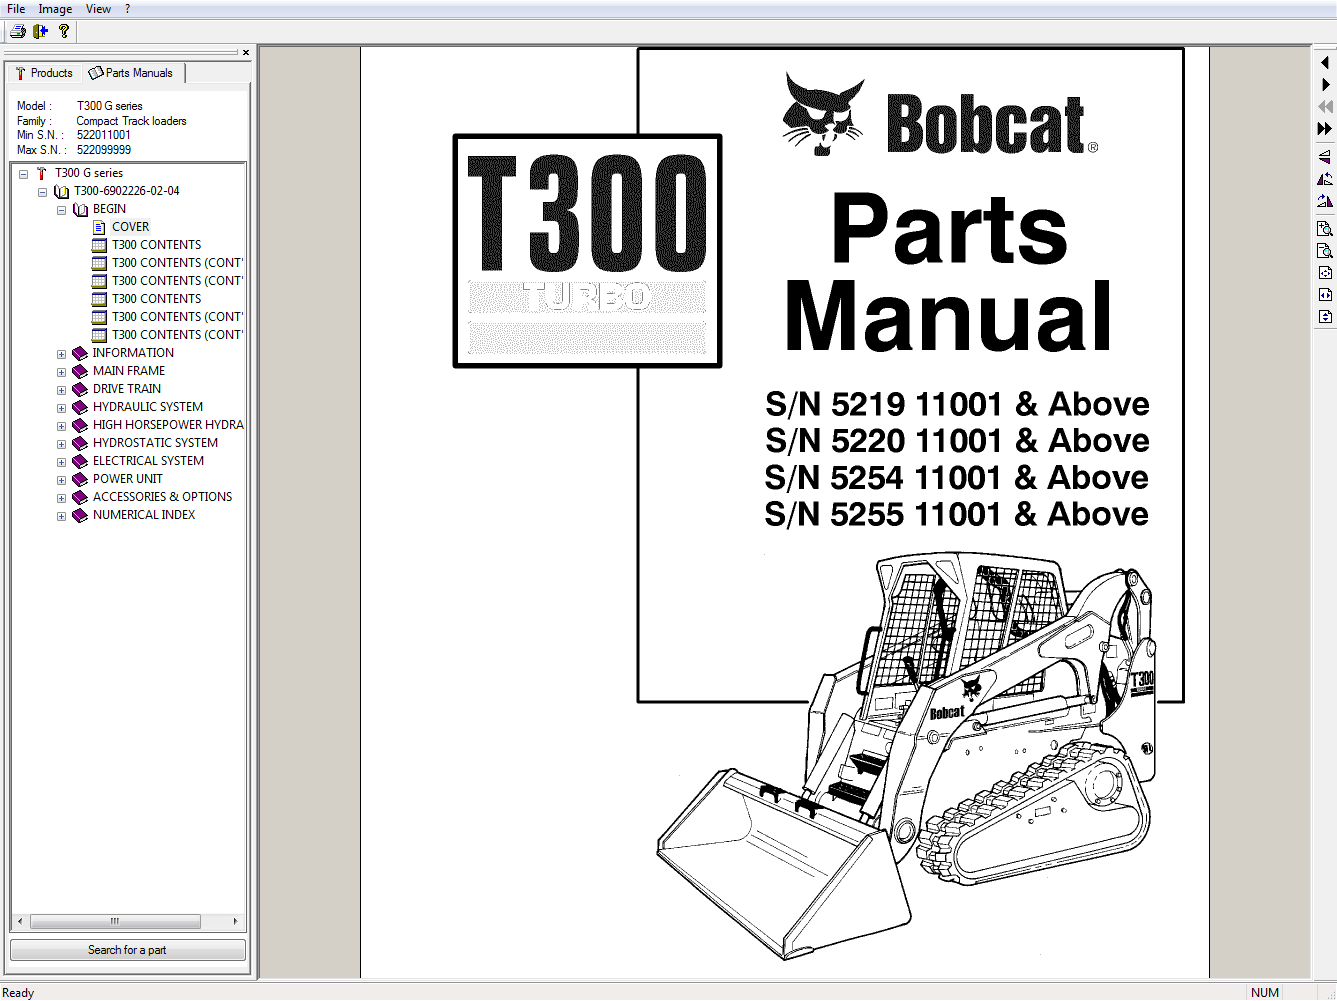Click the yellow question mark Help icon

pyautogui.click(x=64, y=31)
